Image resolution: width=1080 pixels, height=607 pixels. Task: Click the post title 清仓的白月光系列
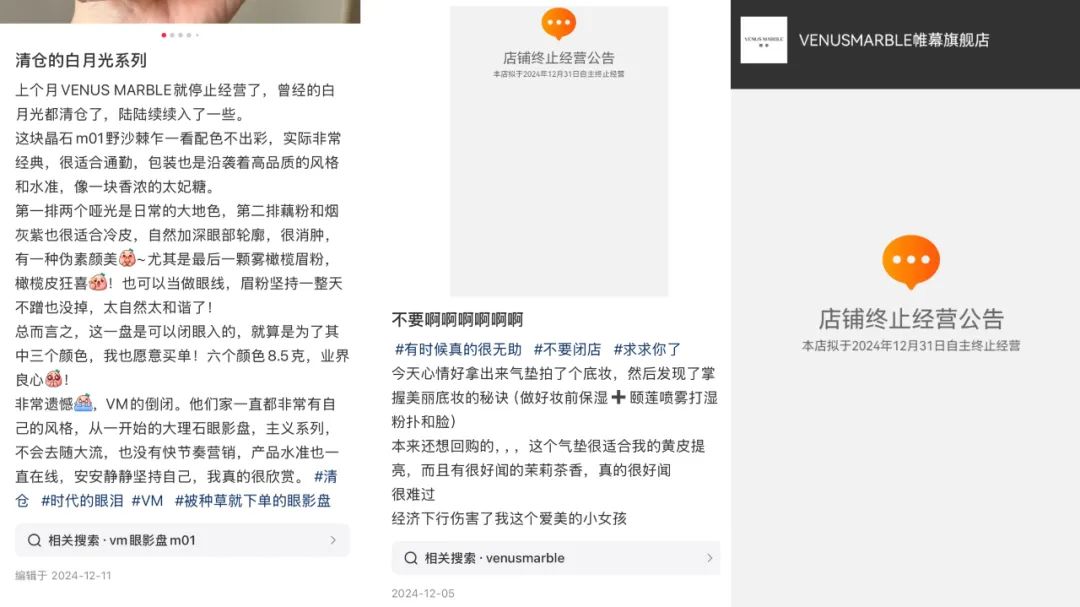81,61
